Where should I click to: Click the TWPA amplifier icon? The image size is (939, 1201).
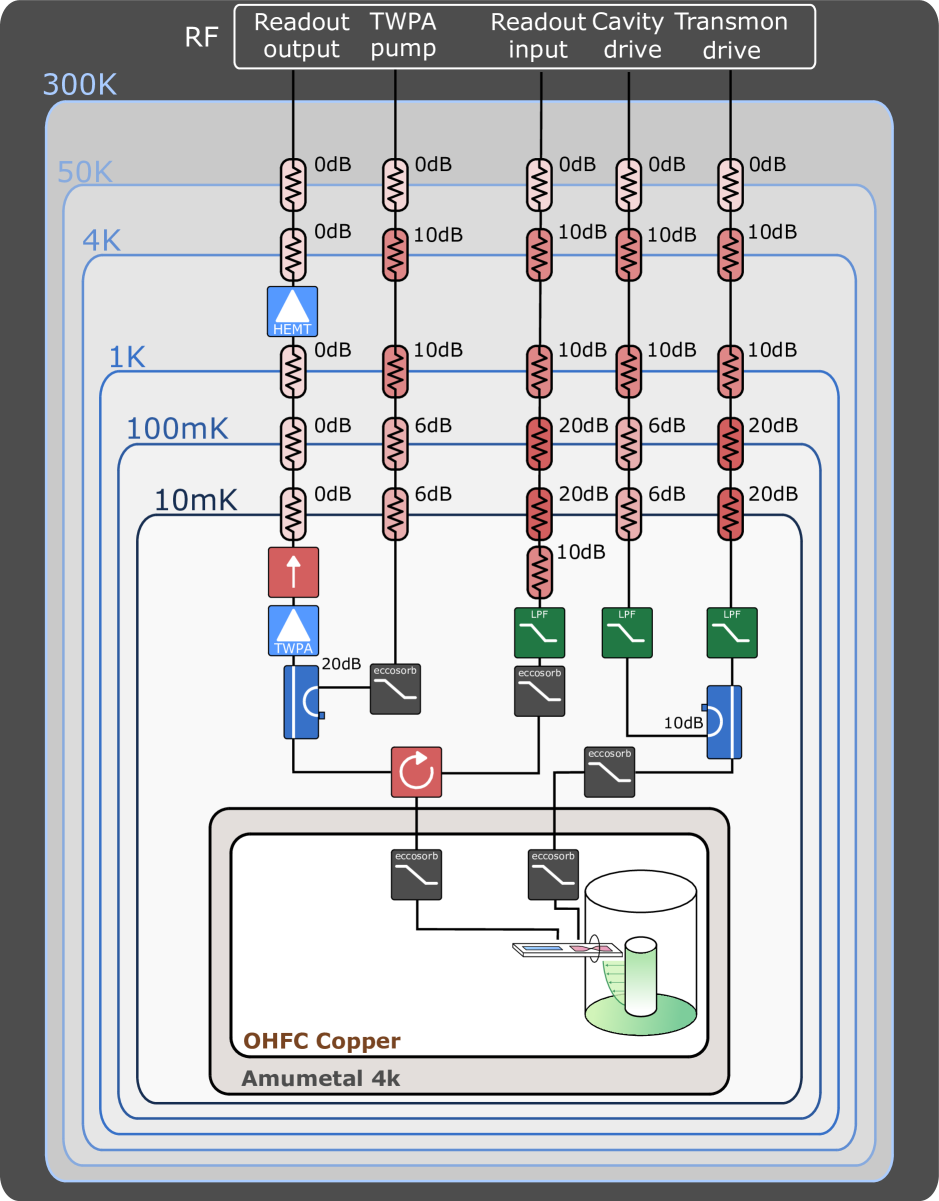coord(292,630)
